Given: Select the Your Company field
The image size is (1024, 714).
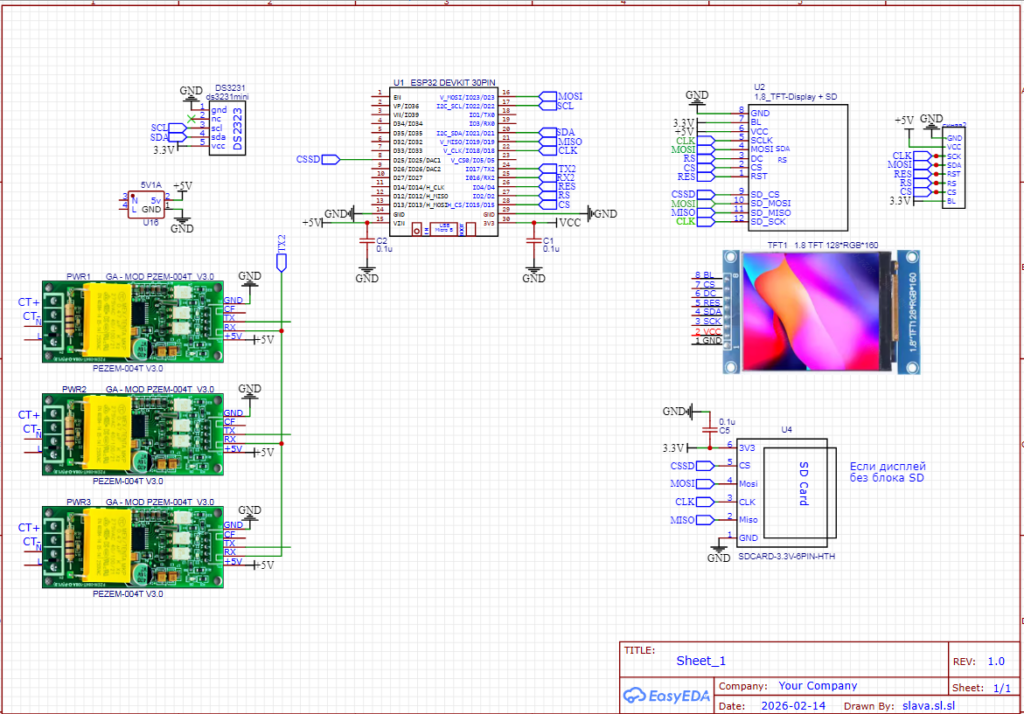Looking at the screenshot, I should [817, 686].
